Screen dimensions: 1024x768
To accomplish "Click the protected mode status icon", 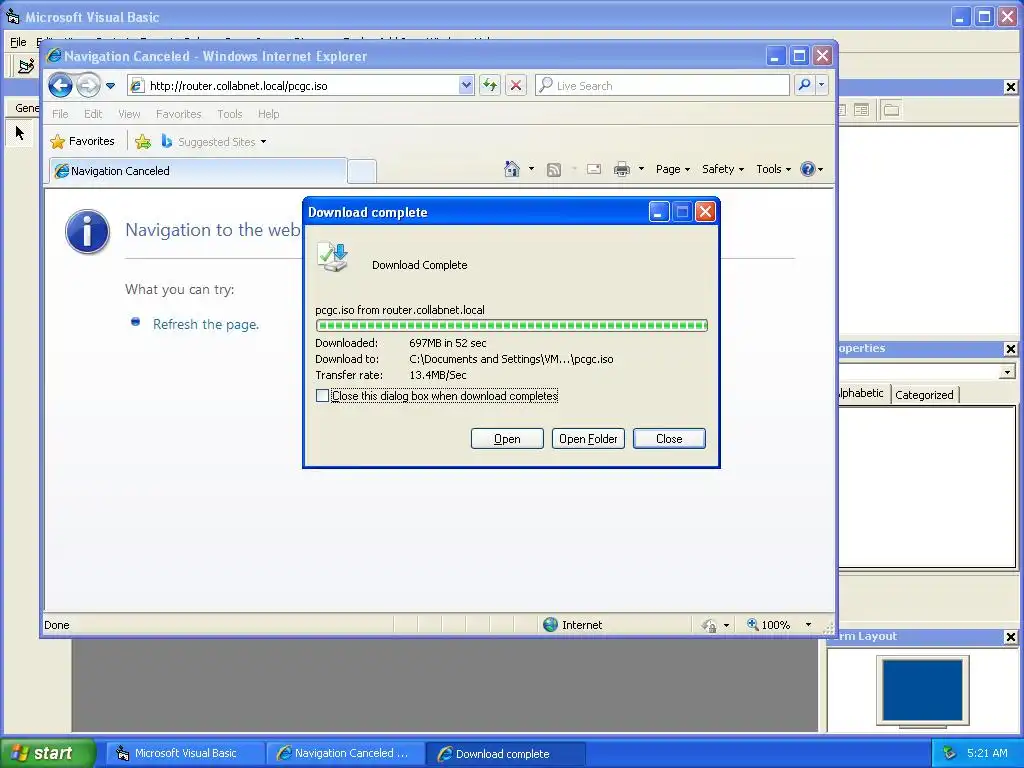I will (x=709, y=626).
